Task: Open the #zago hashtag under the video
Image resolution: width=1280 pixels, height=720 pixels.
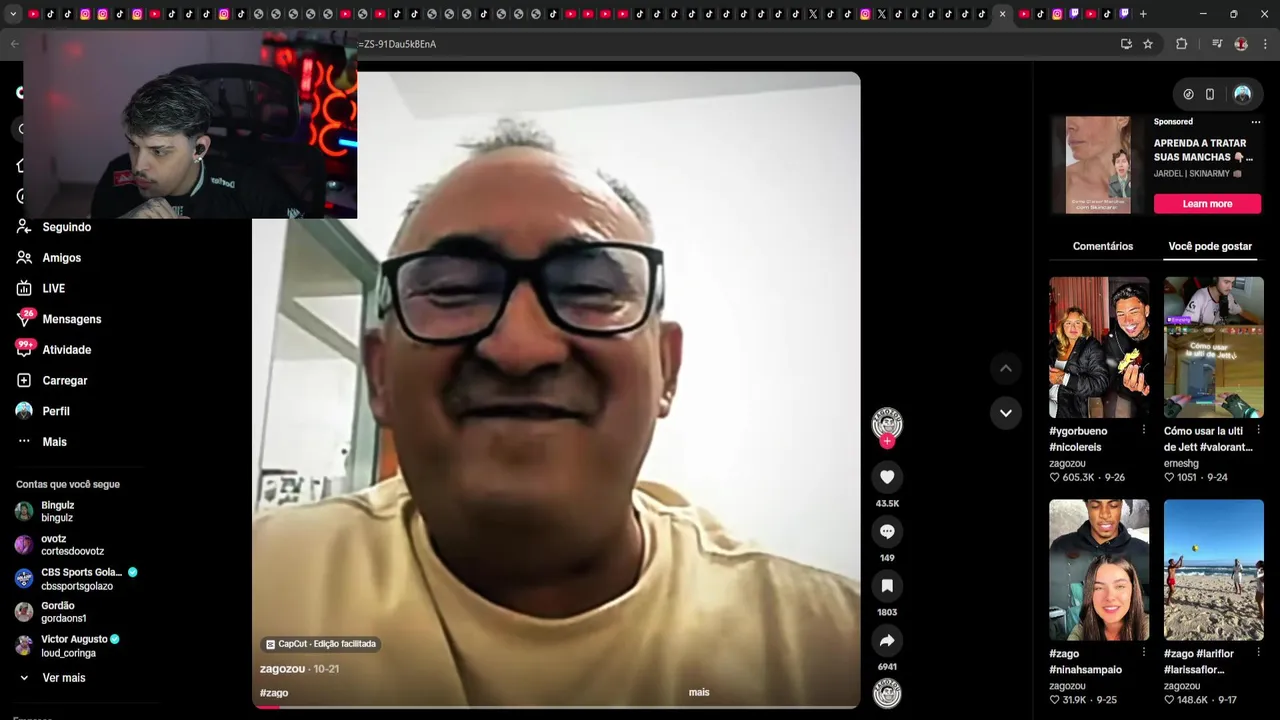Action: (274, 692)
